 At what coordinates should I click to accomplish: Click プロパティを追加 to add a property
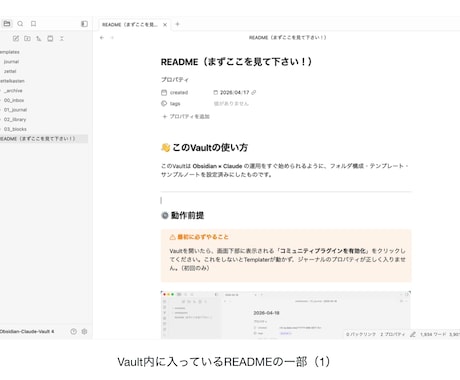pyautogui.click(x=186, y=116)
